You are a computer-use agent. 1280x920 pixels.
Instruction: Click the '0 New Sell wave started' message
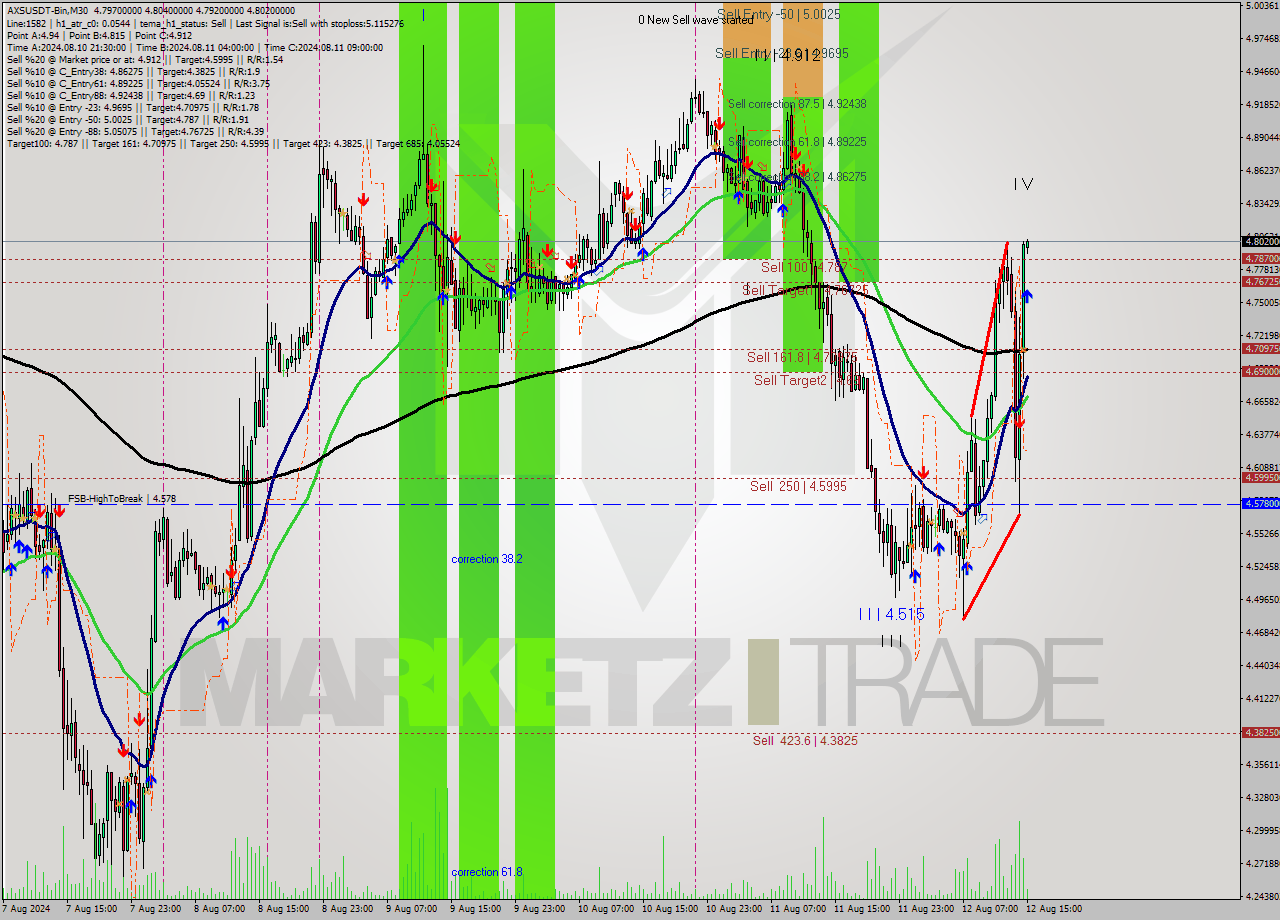696,20
